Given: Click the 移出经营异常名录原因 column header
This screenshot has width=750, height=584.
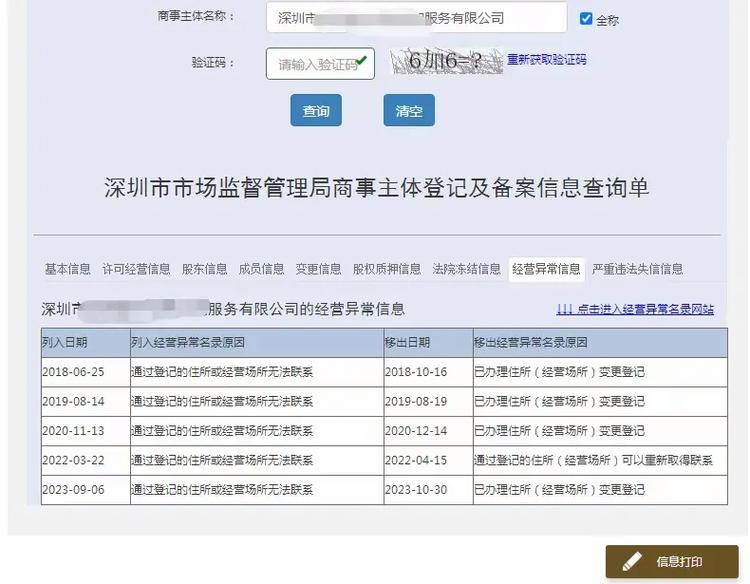Looking at the screenshot, I should [x=600, y=342].
